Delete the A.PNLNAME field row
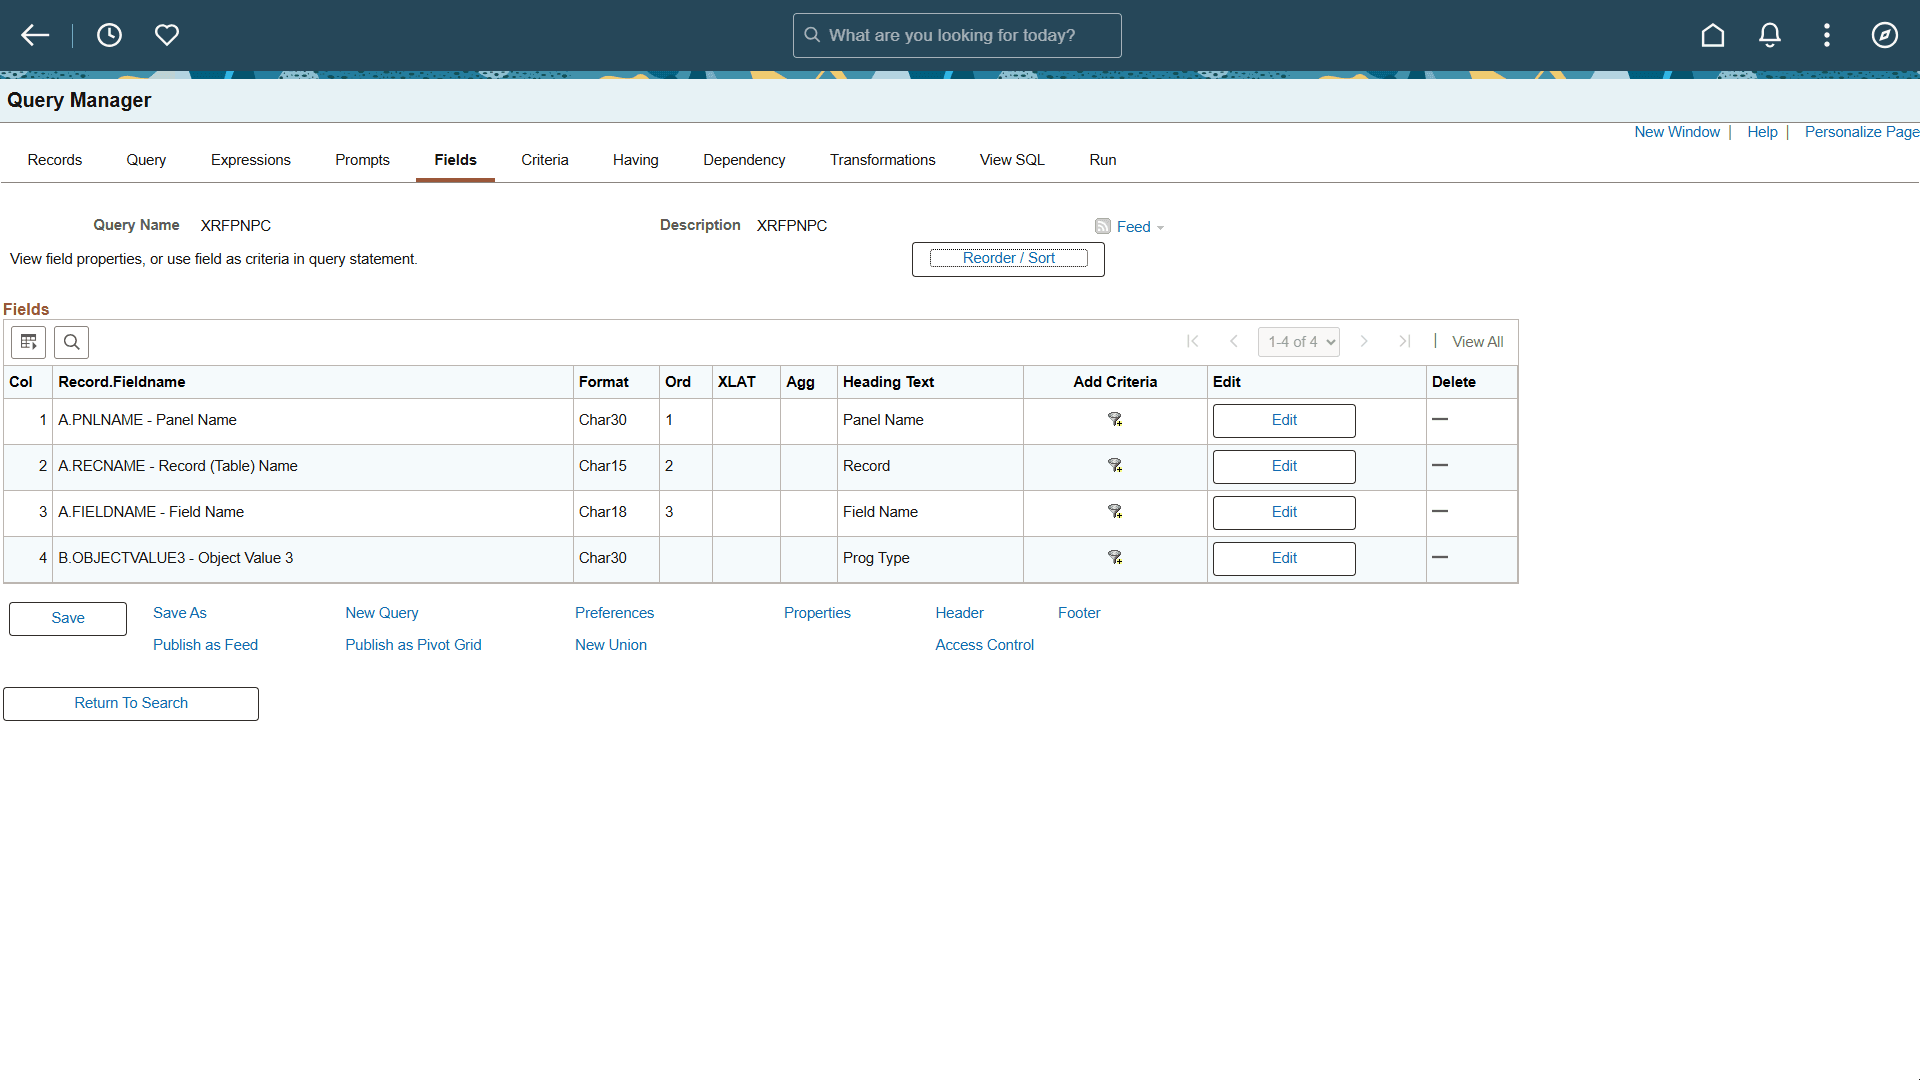Screen dimensions: 1920x1080 point(1440,420)
